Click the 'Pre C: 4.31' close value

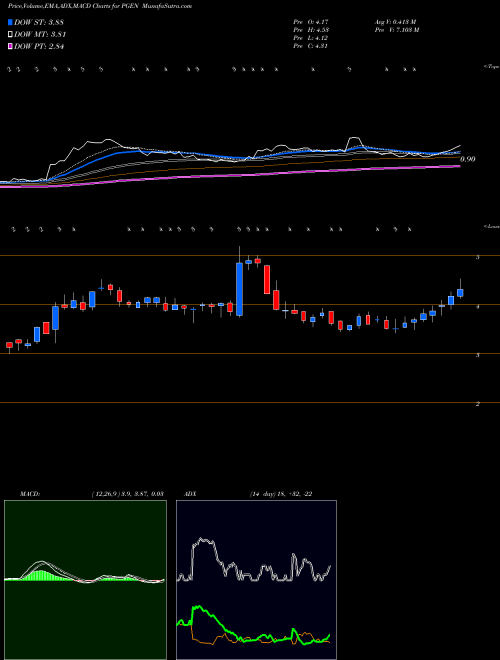click(x=311, y=46)
